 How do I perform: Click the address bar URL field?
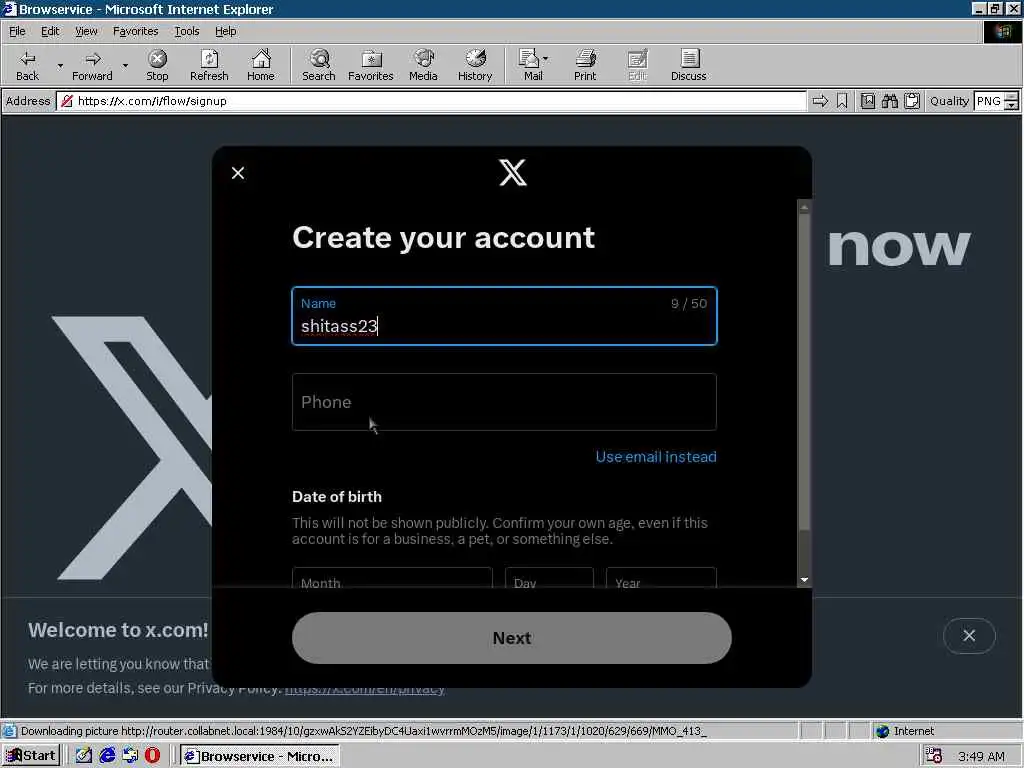coord(431,101)
